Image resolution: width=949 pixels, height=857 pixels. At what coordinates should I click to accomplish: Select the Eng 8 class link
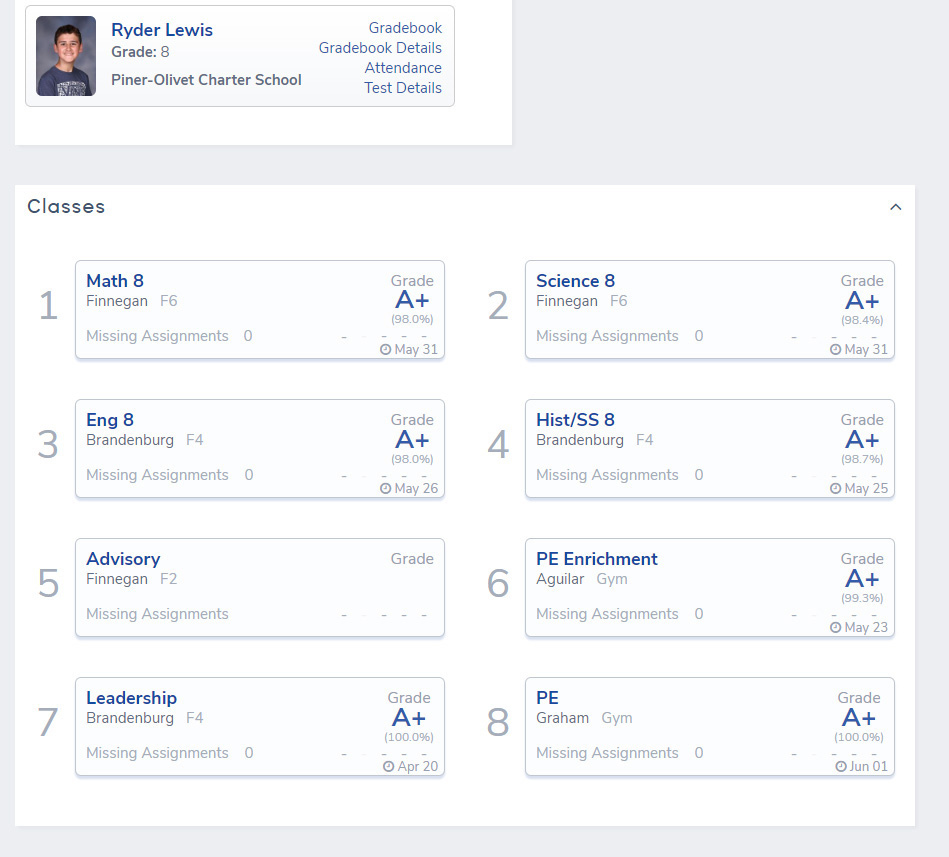pyautogui.click(x=110, y=420)
